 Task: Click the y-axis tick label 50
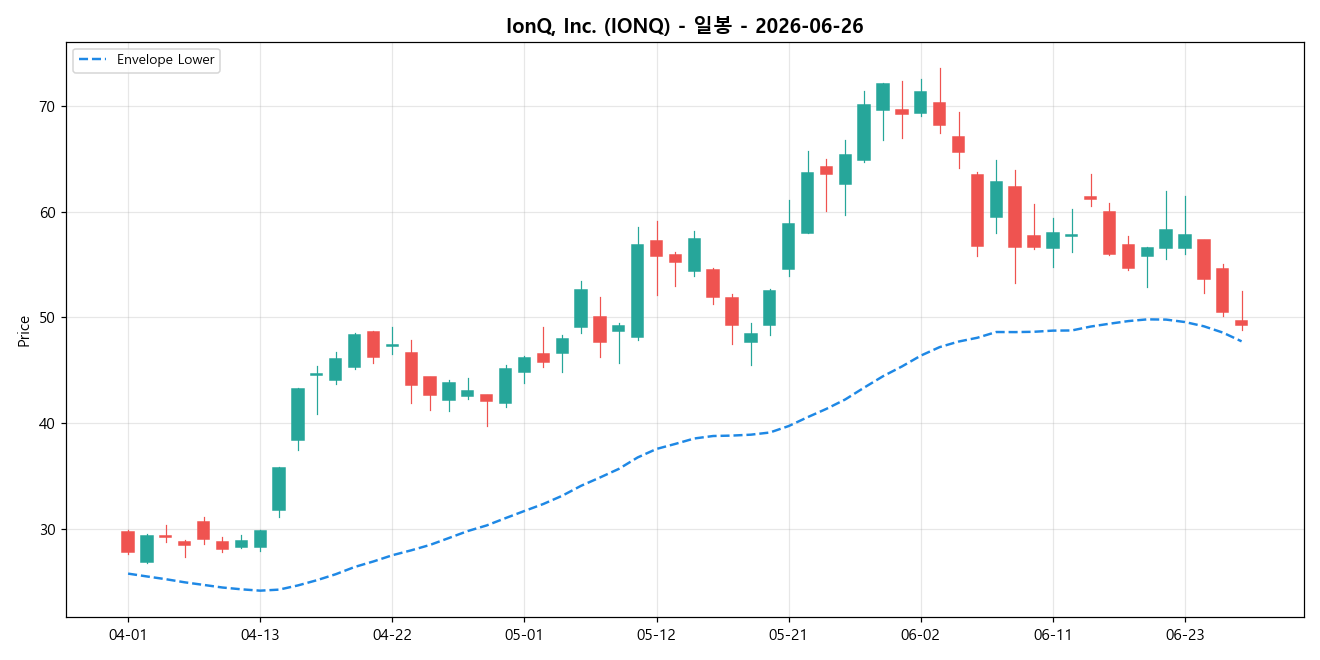tap(48, 318)
